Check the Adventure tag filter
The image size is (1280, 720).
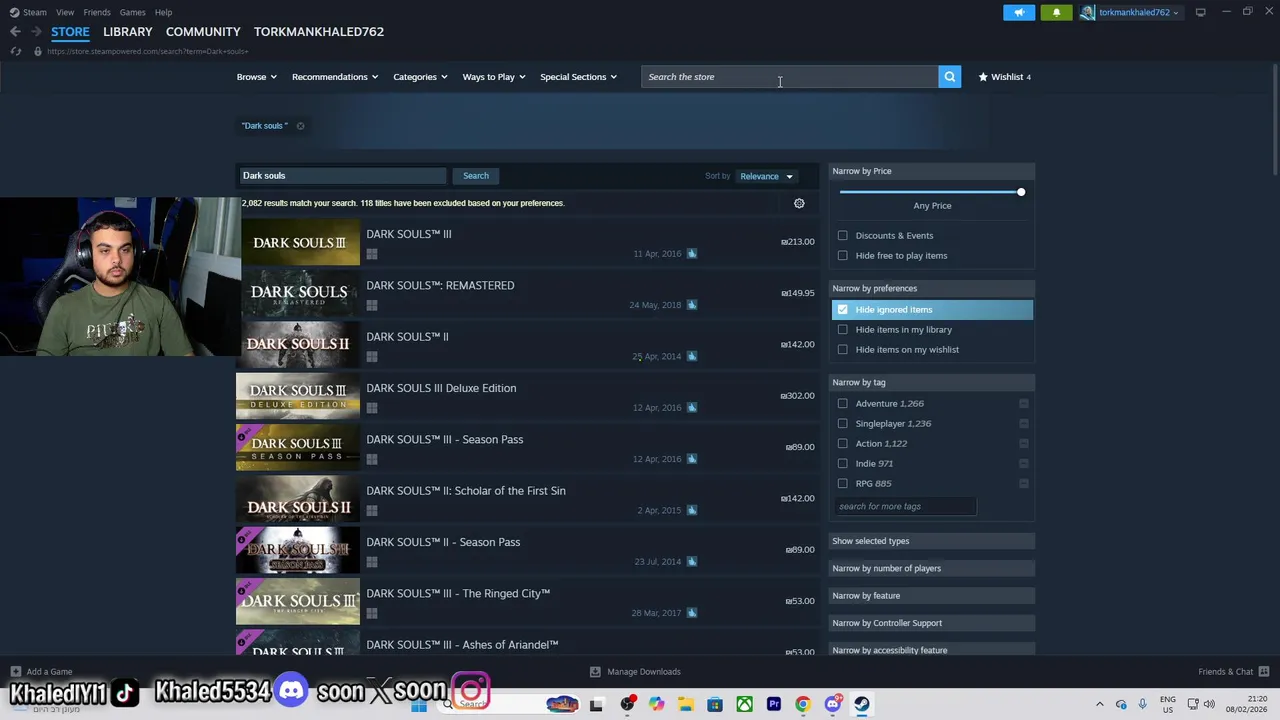coord(843,404)
